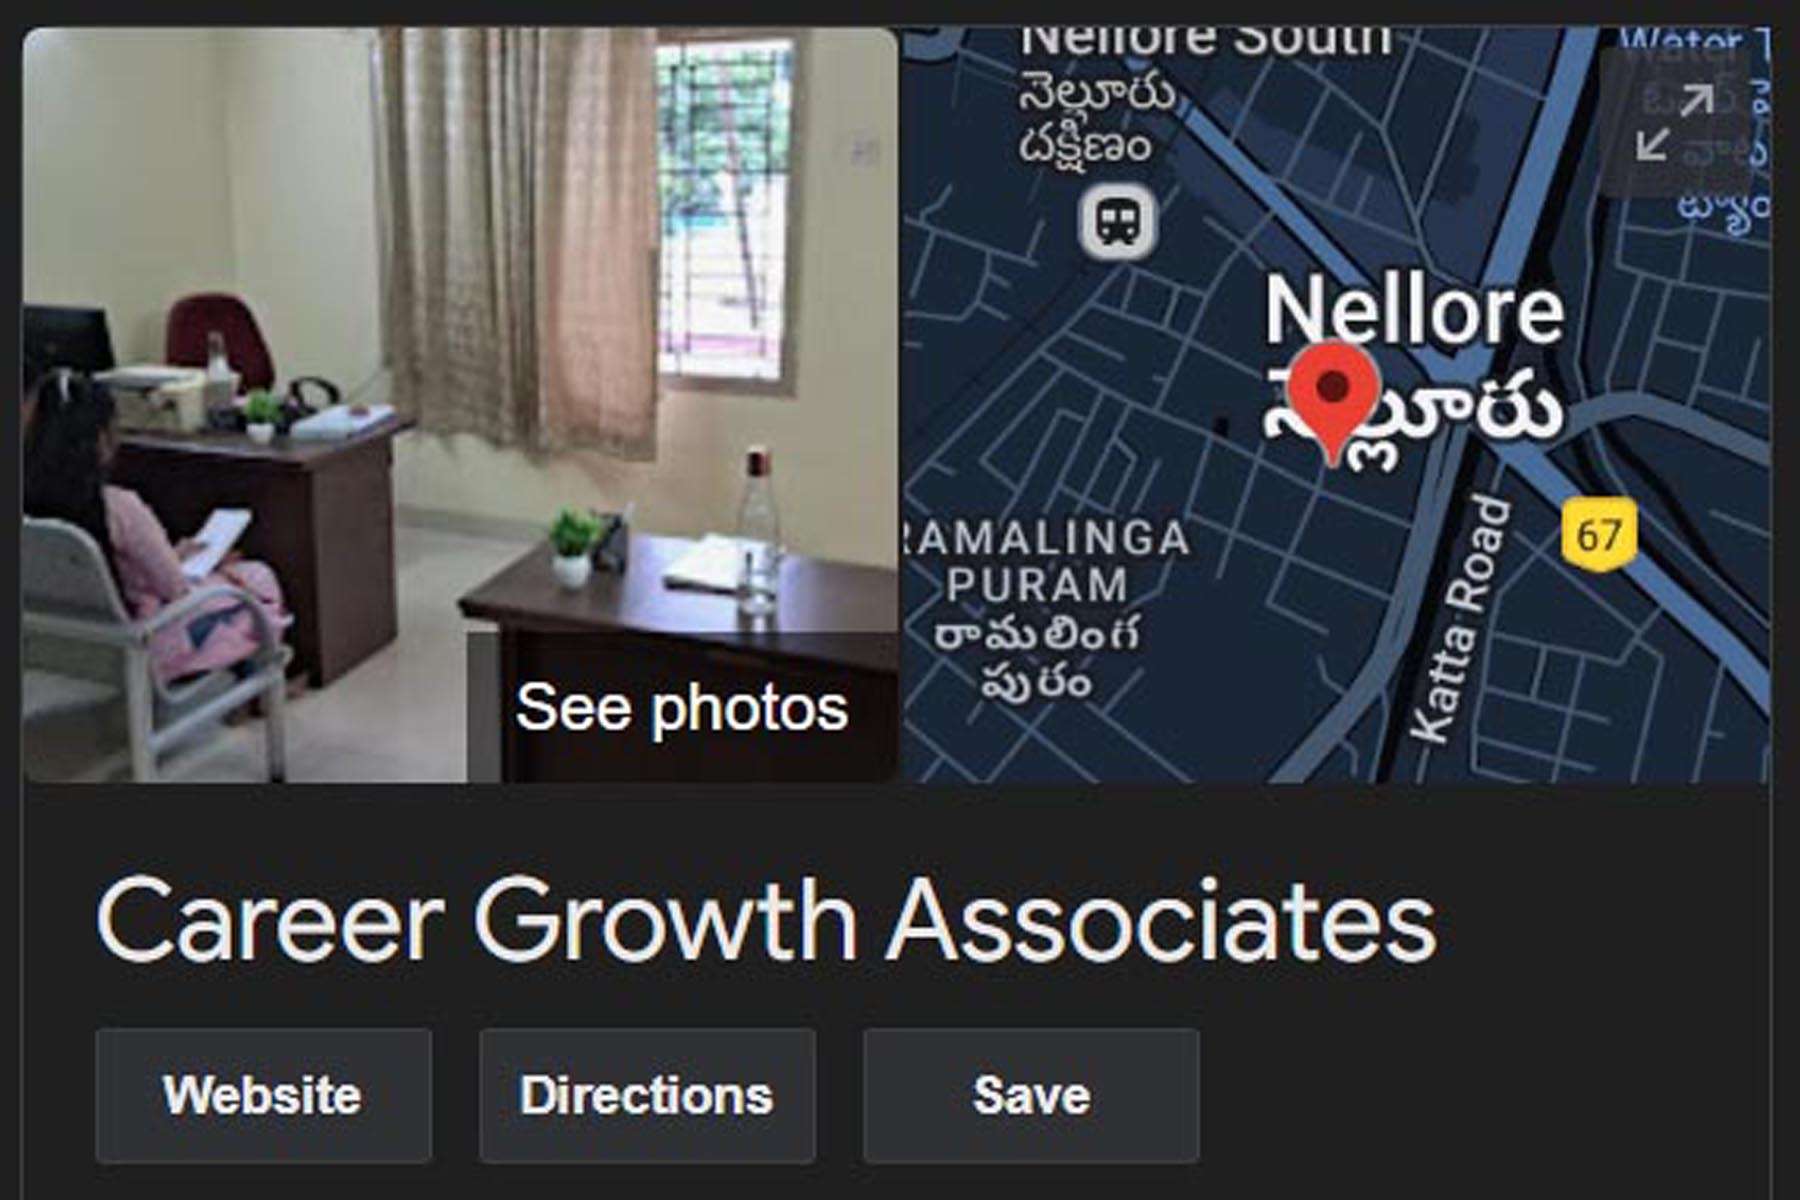Viewport: 1800px width, 1200px height.
Task: Click the Career Growth Associates title
Action: pos(766,920)
